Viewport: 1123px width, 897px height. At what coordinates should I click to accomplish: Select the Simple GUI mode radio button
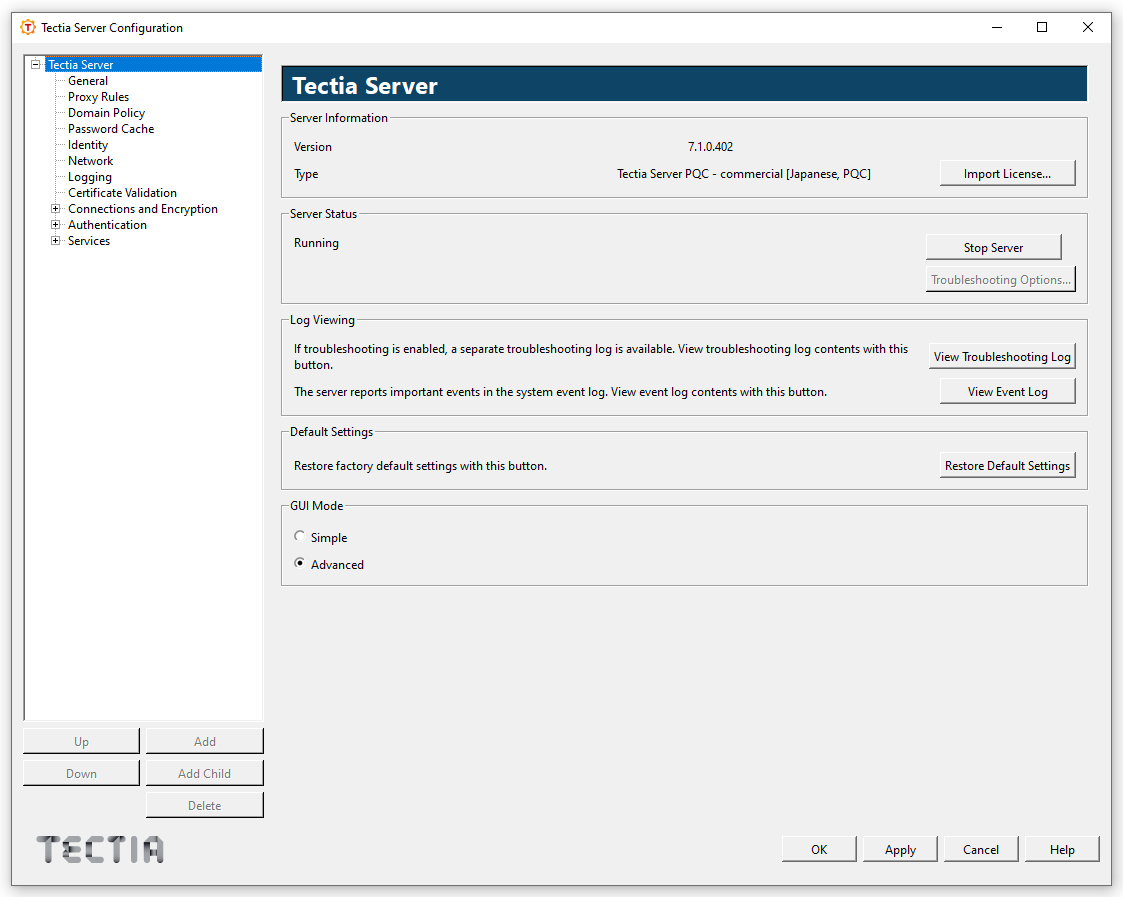point(299,537)
